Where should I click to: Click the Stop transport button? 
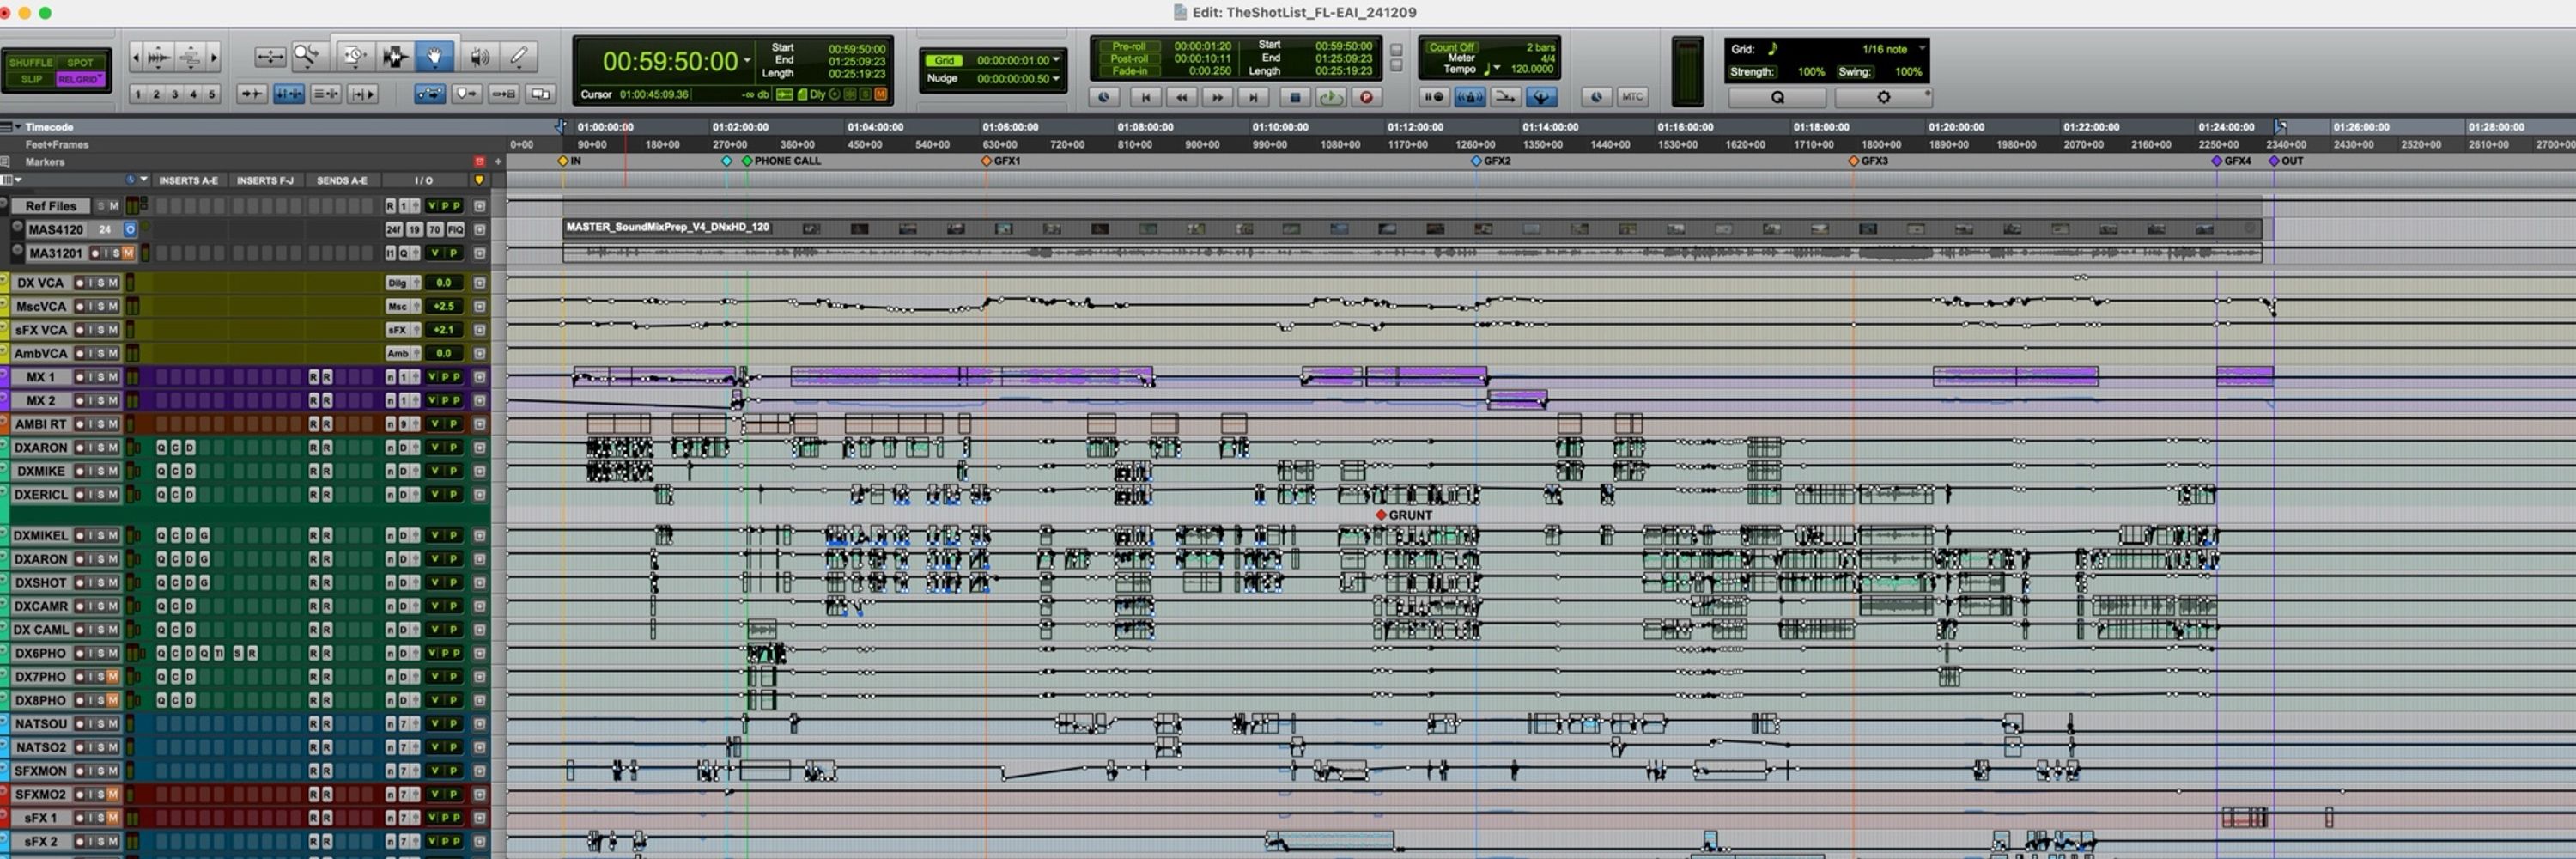click(x=1295, y=97)
